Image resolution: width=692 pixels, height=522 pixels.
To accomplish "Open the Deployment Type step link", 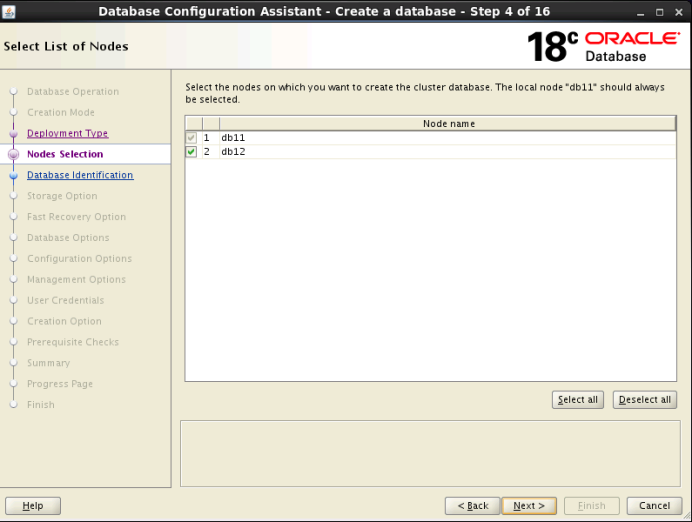I will tap(68, 133).
